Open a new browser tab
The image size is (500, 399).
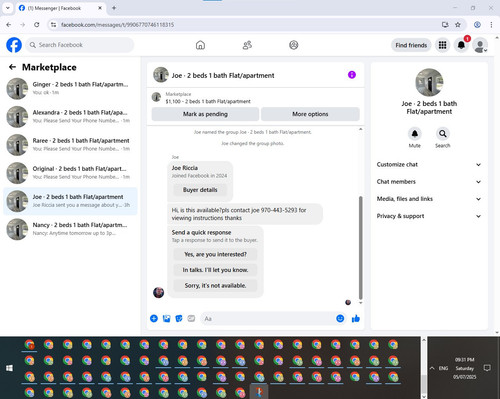pos(114,8)
